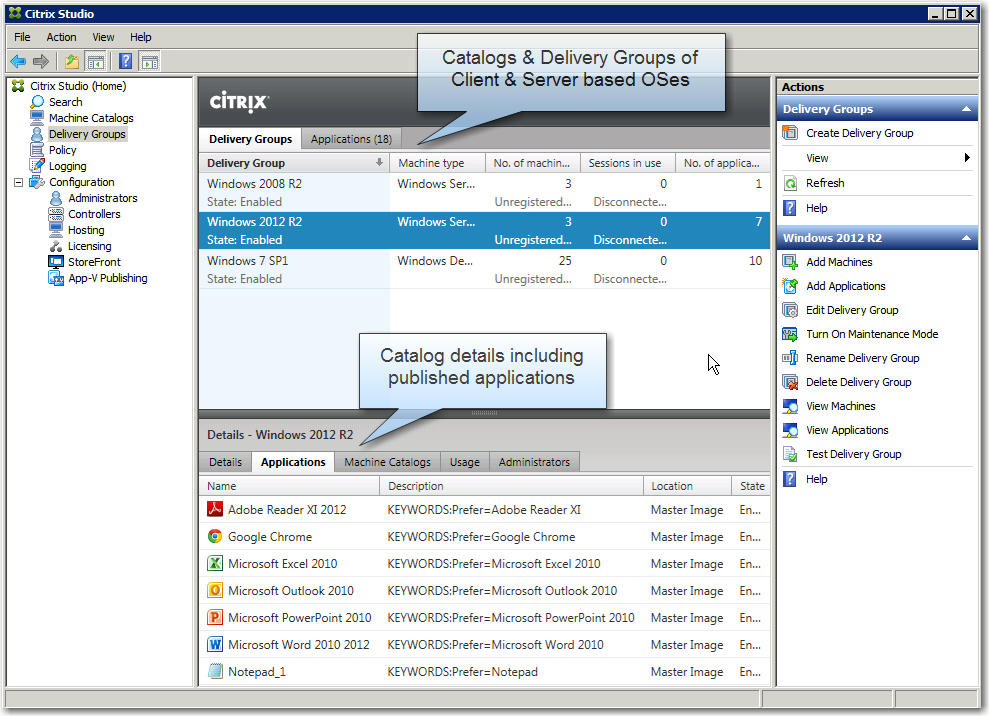This screenshot has height=716, width=989.
Task: Click the Create Delivery Group icon
Action: (x=790, y=133)
